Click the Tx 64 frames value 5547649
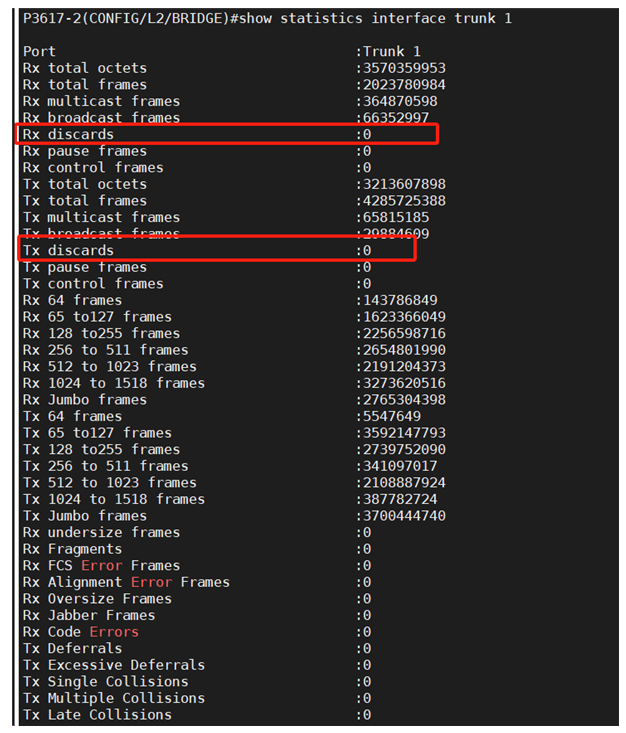This screenshot has height=733, width=626. coord(392,416)
